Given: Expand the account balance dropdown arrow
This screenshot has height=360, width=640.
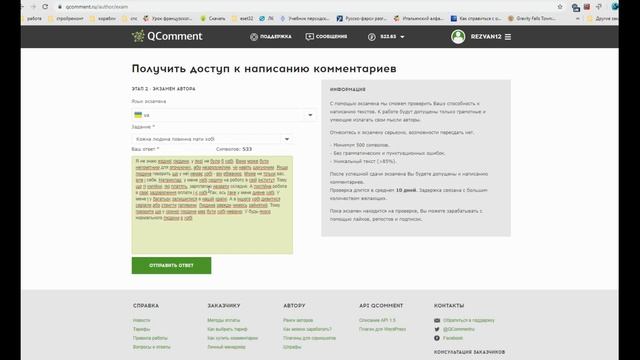Looking at the screenshot, I should [402, 37].
